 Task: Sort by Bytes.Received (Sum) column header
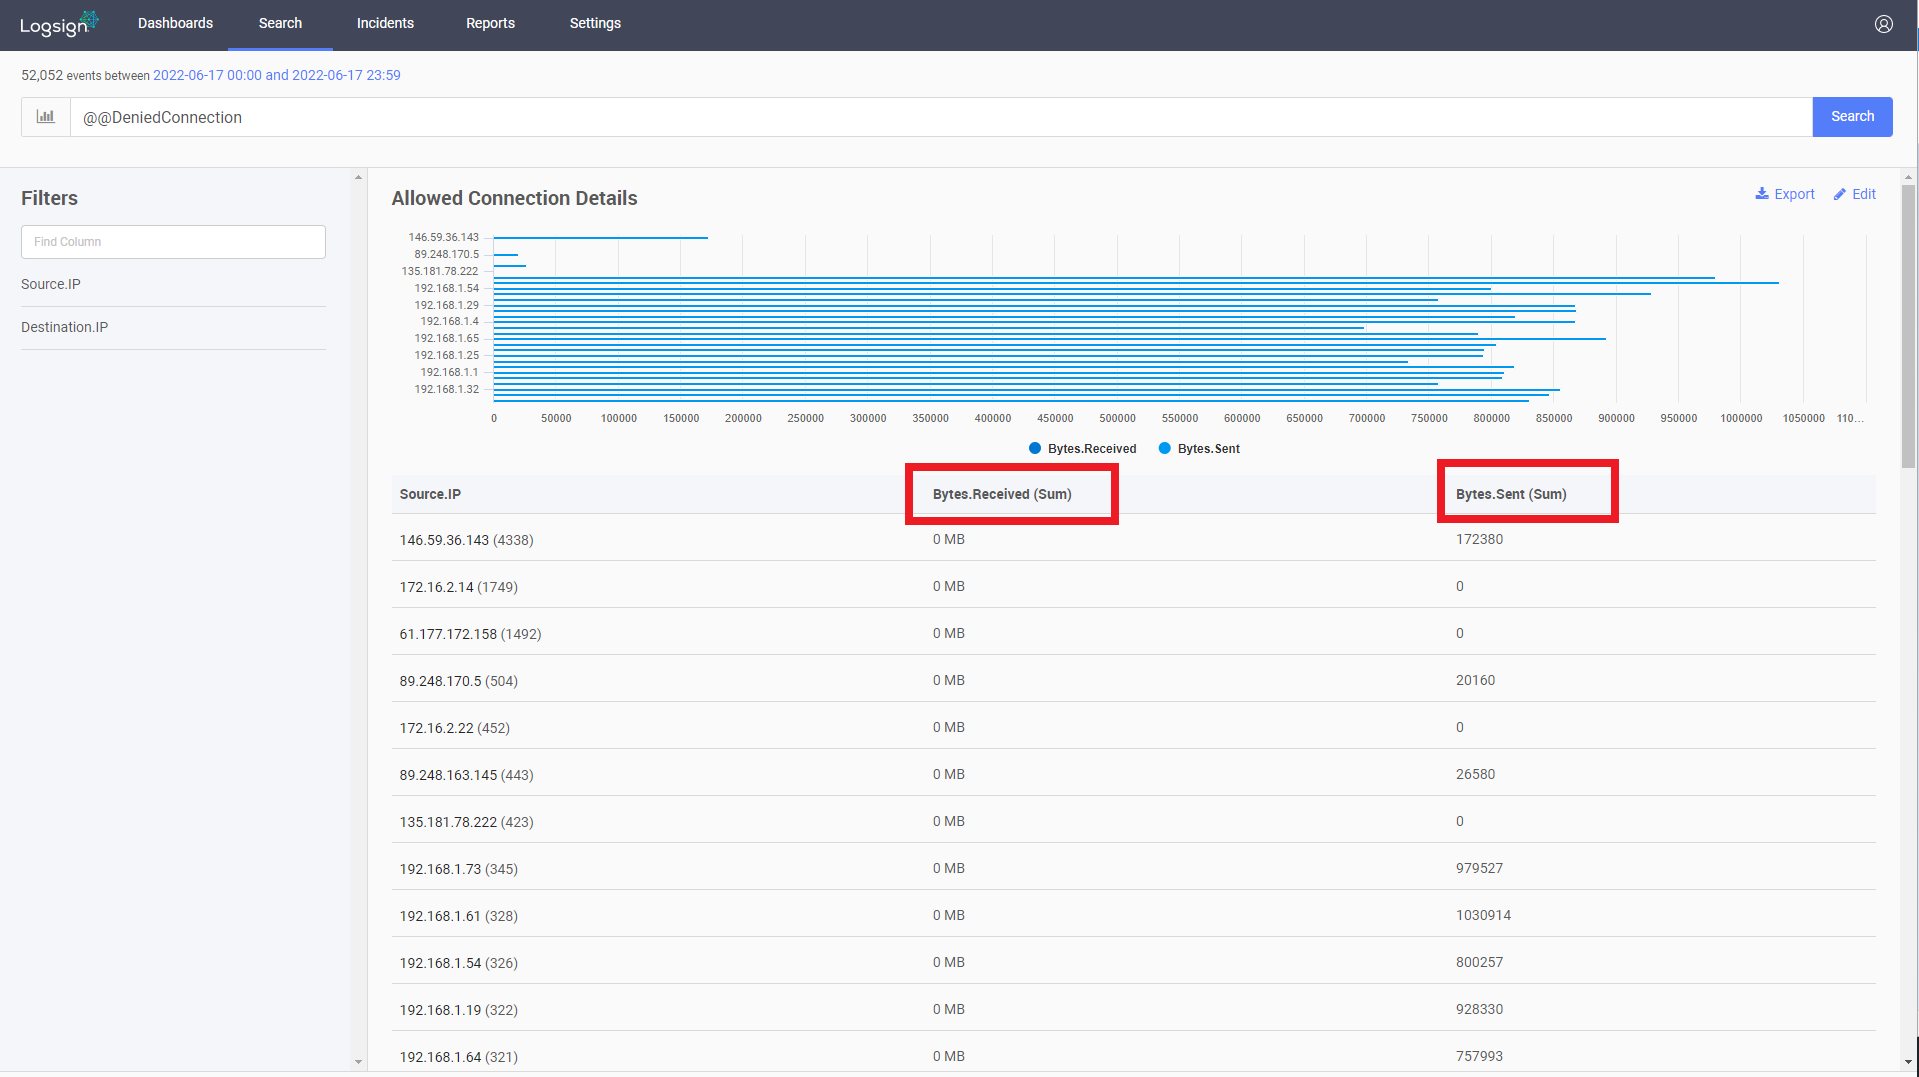[1002, 494]
